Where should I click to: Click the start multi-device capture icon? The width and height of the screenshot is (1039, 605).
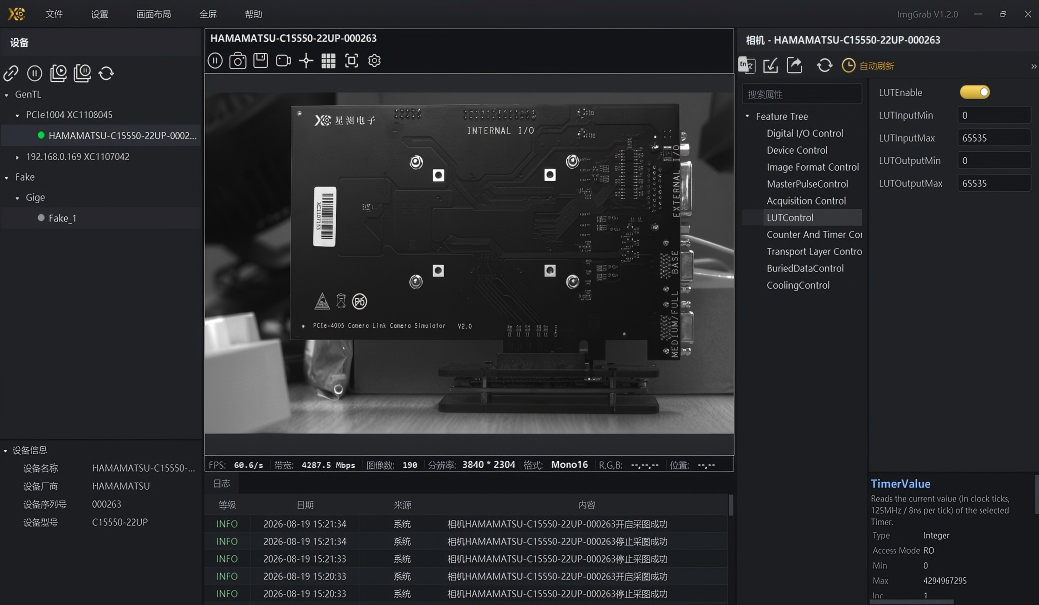point(58,73)
